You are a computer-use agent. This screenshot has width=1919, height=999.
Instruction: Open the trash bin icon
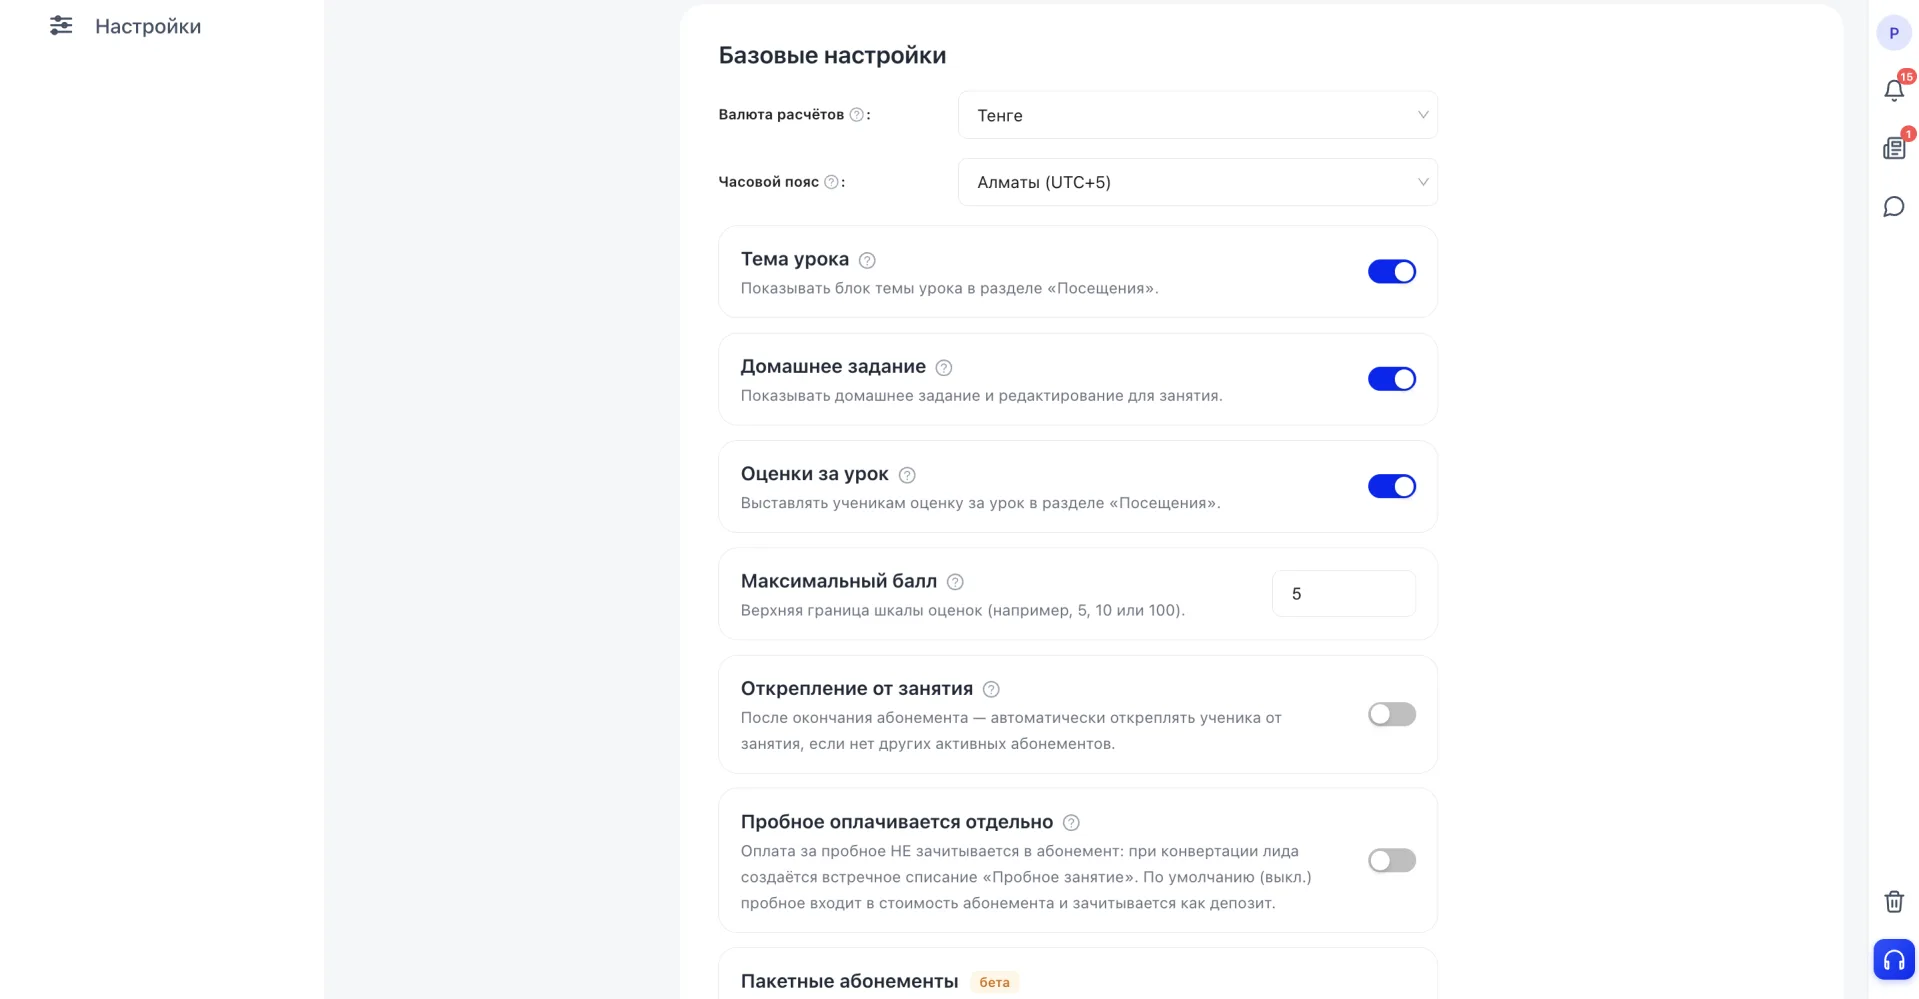coord(1894,901)
